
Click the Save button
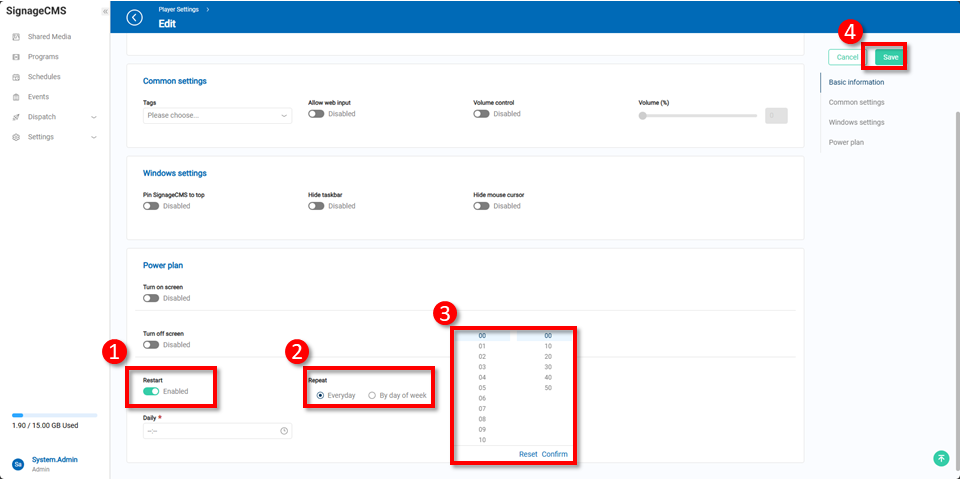coord(890,57)
